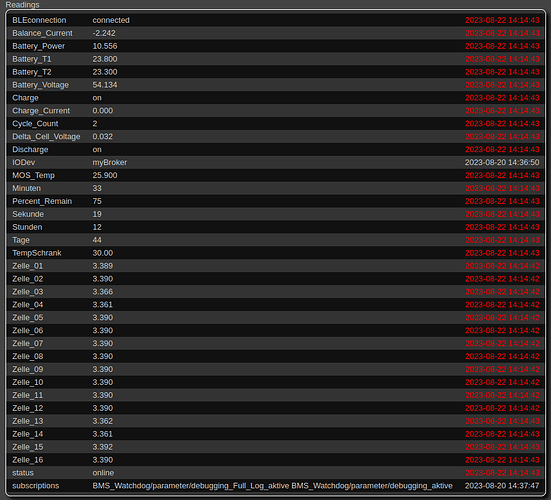Click the IODev myBroker value
551x500 pixels.
110,162
